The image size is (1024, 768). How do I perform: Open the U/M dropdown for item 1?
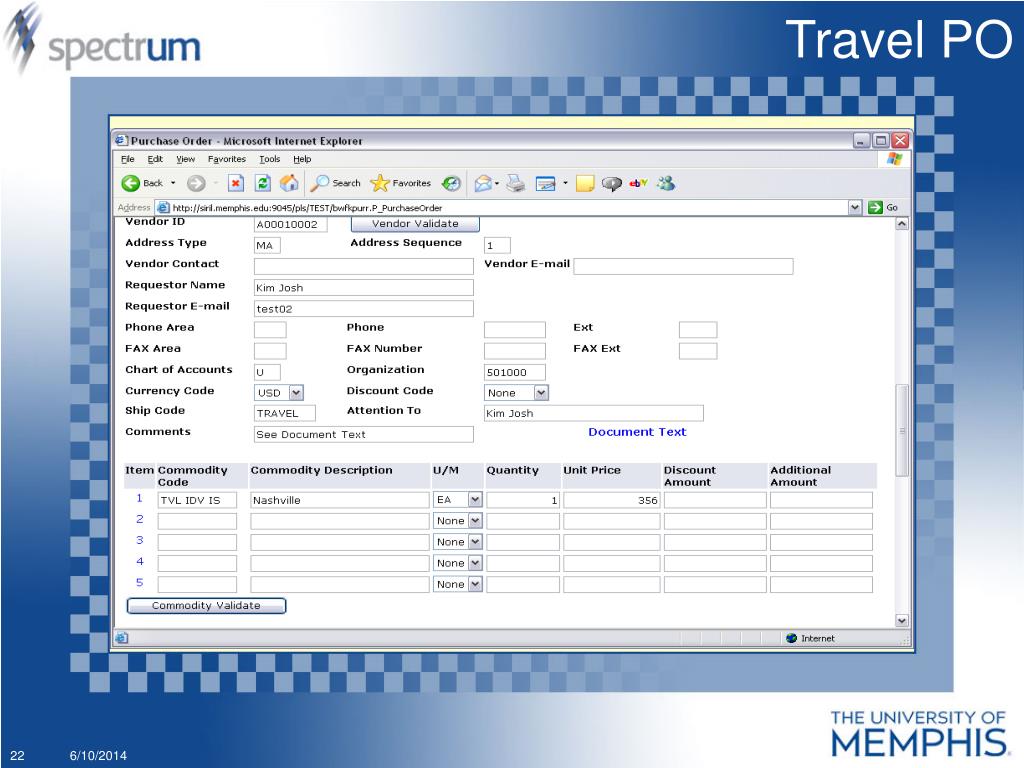(475, 500)
